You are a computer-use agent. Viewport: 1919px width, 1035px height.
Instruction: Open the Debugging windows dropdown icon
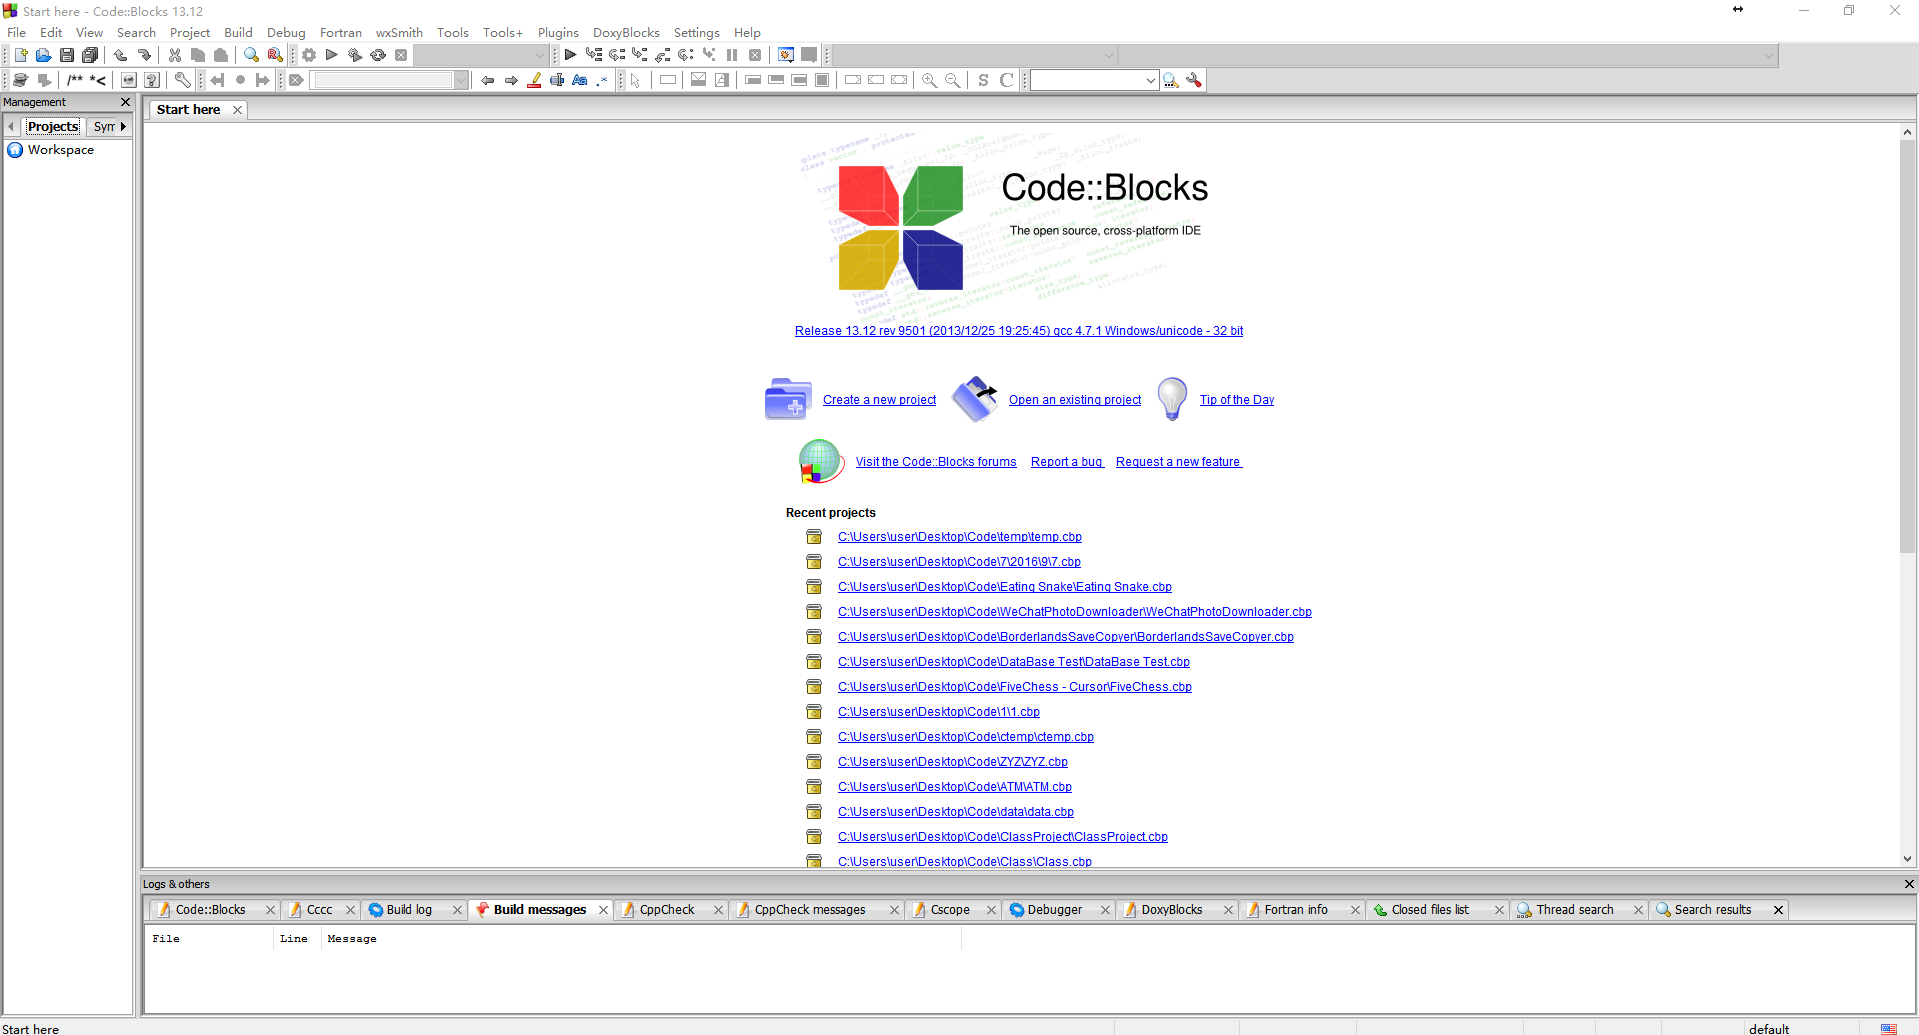point(786,55)
